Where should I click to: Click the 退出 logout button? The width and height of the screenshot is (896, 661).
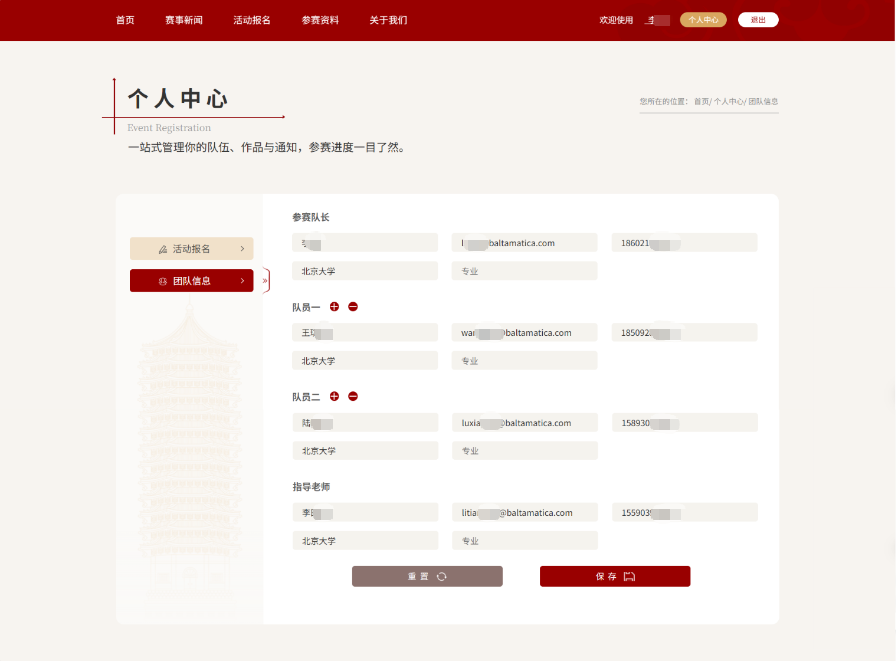(758, 20)
